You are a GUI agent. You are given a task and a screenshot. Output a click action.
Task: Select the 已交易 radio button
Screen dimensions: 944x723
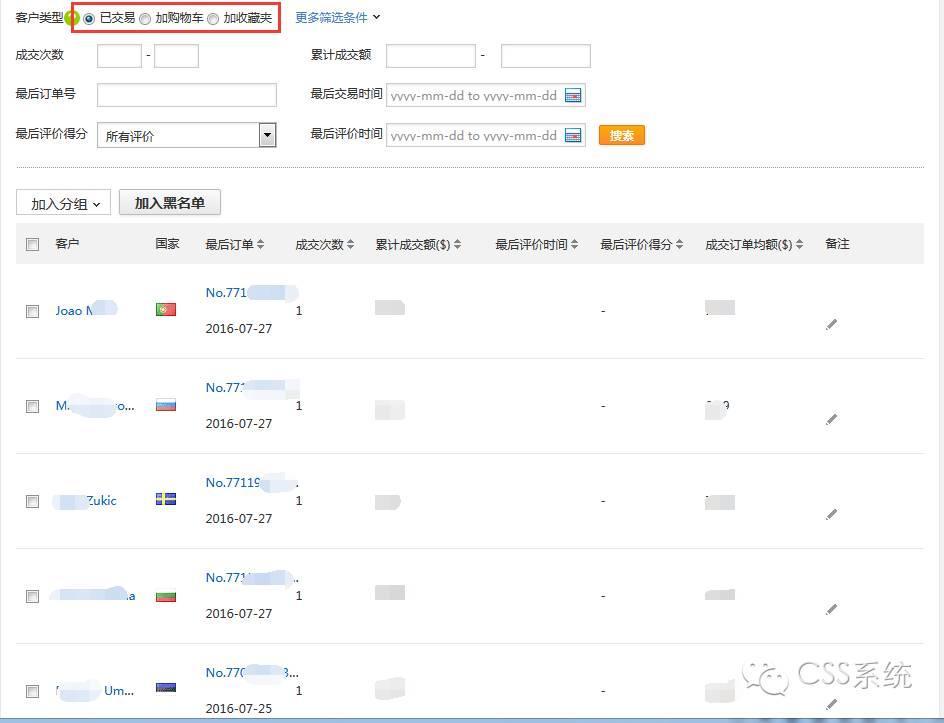[90, 19]
